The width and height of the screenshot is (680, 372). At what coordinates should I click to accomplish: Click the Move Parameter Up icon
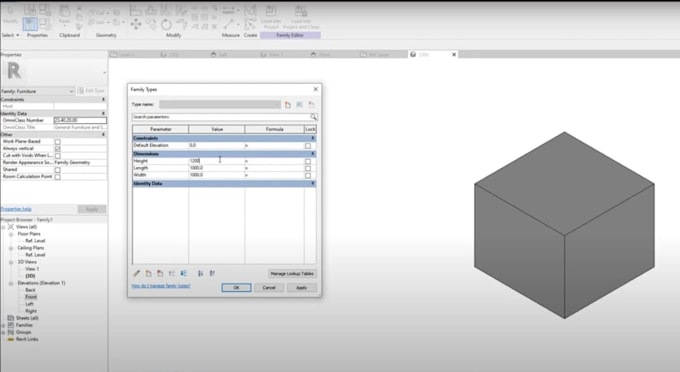click(172, 273)
